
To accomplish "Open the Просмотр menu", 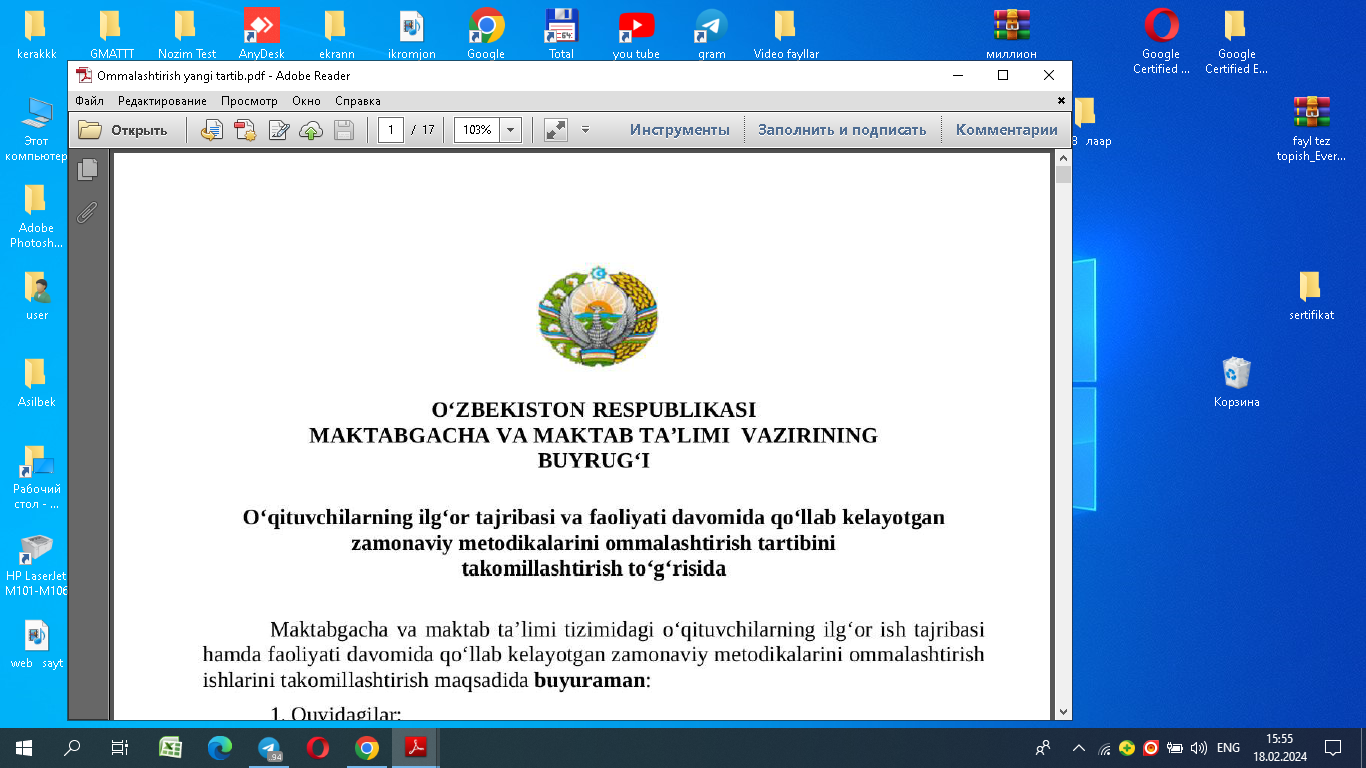I will [249, 101].
